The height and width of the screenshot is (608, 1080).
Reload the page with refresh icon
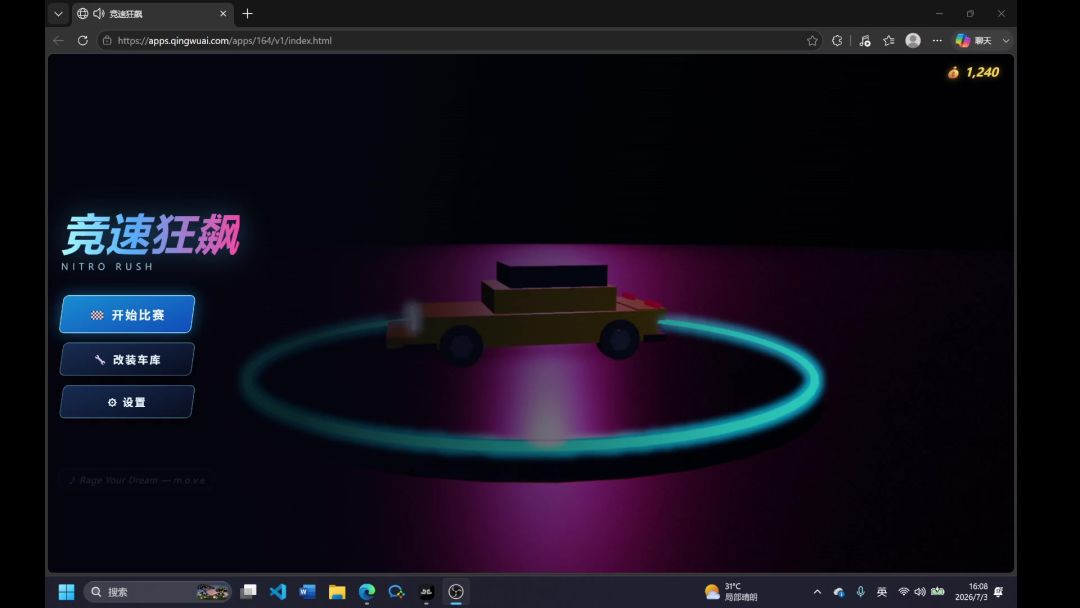click(83, 41)
